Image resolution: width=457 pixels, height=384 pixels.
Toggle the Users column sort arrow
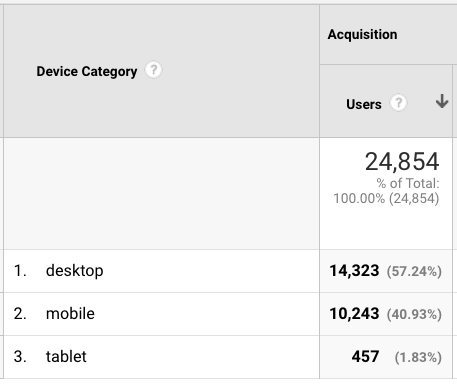click(442, 101)
